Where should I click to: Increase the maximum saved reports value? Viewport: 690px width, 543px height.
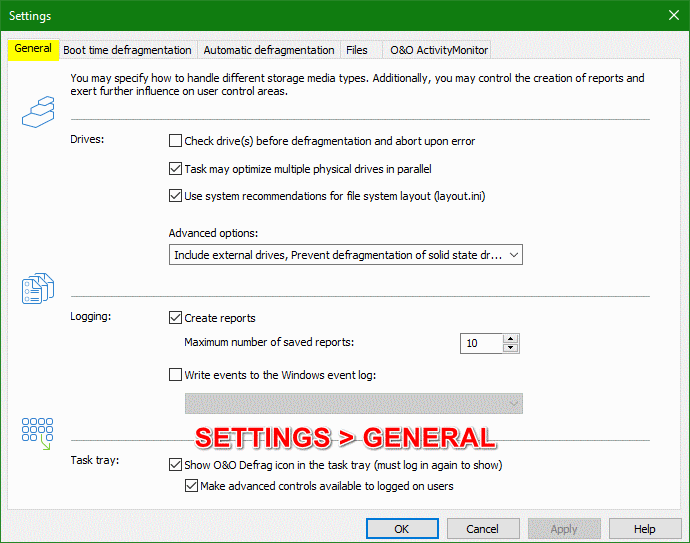click(x=510, y=339)
